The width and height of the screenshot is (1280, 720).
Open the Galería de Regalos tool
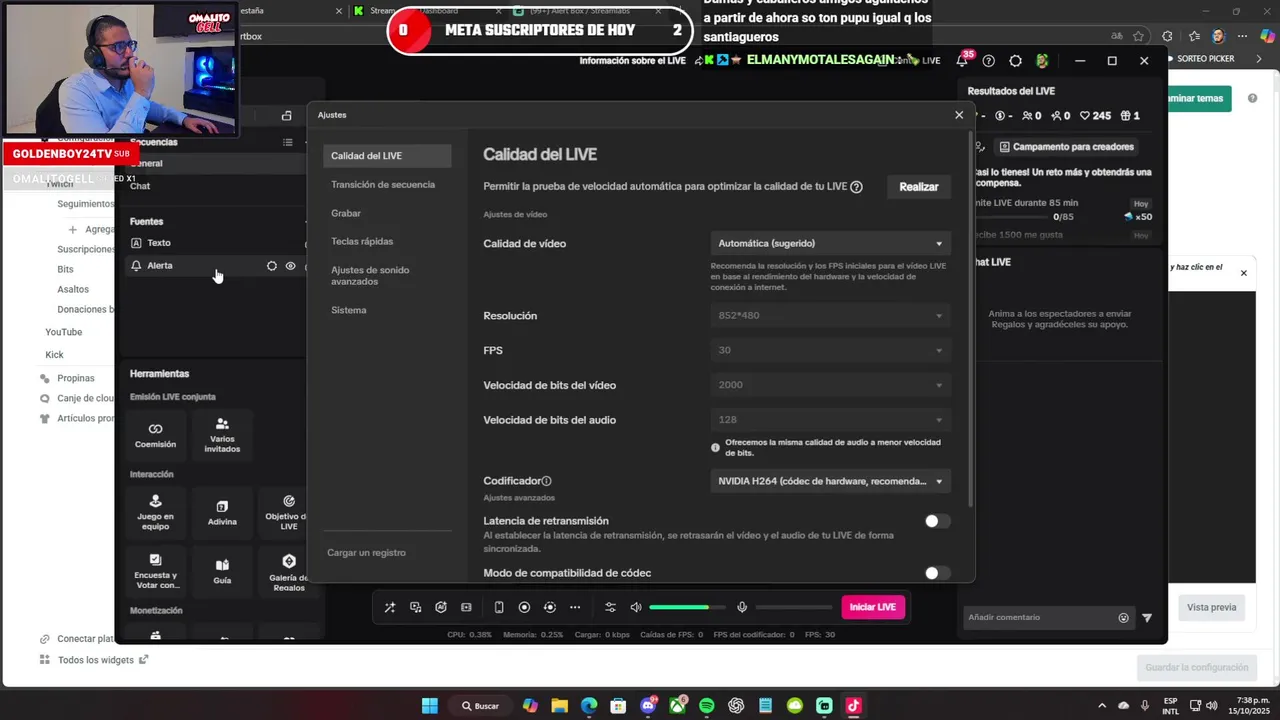point(289,570)
